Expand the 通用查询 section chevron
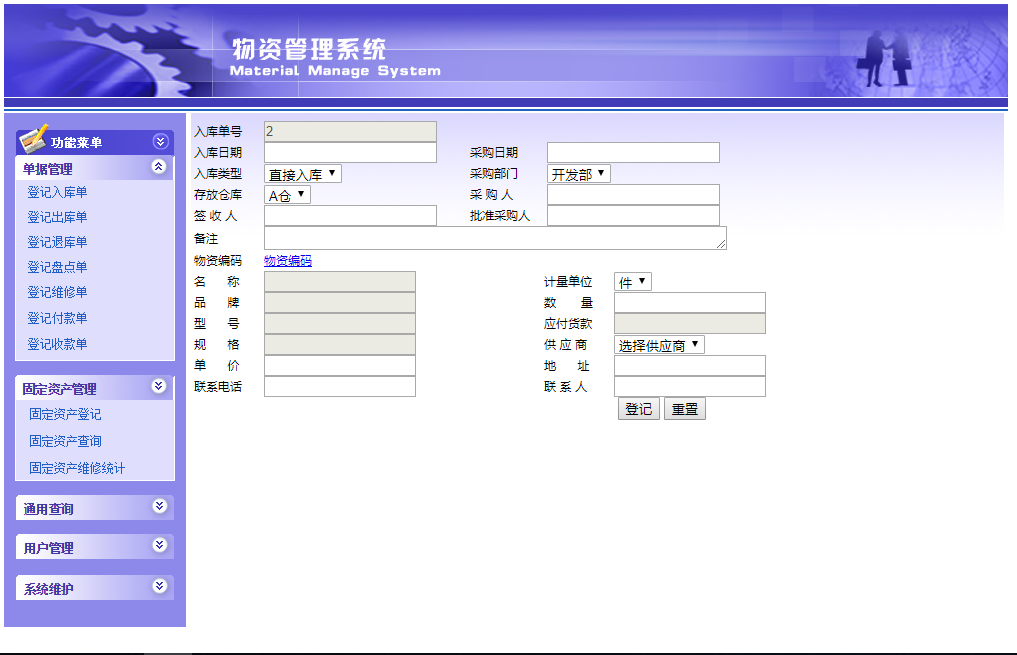The width and height of the screenshot is (1017, 655). (159, 507)
